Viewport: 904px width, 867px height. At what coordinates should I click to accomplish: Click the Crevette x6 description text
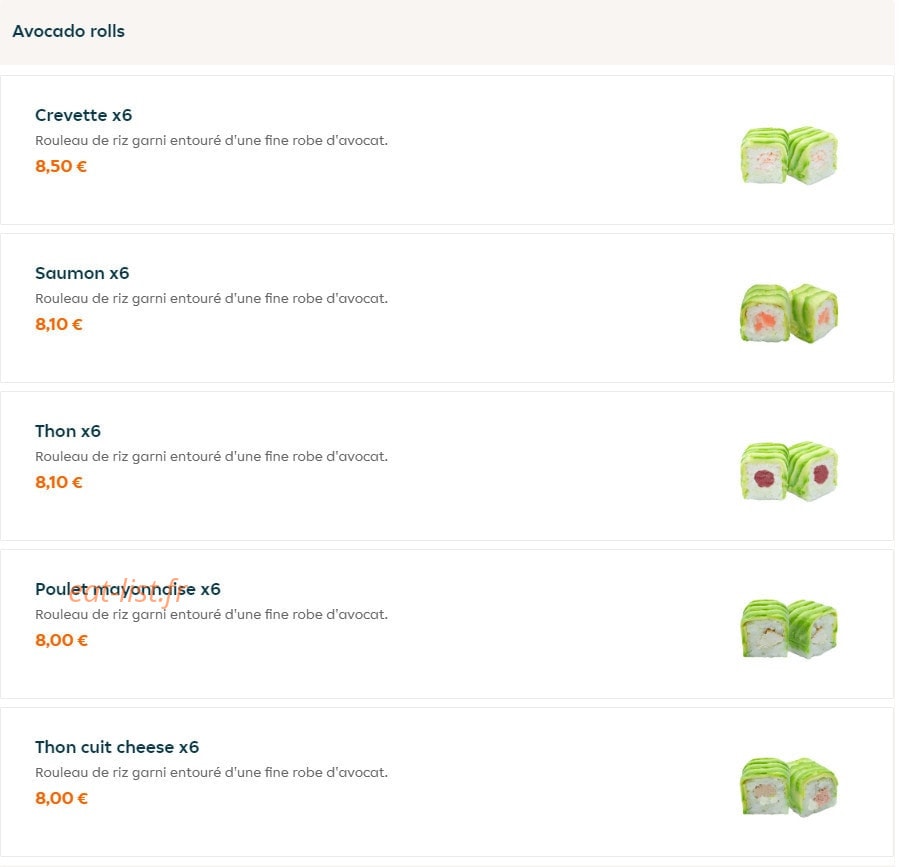pyautogui.click(x=212, y=141)
